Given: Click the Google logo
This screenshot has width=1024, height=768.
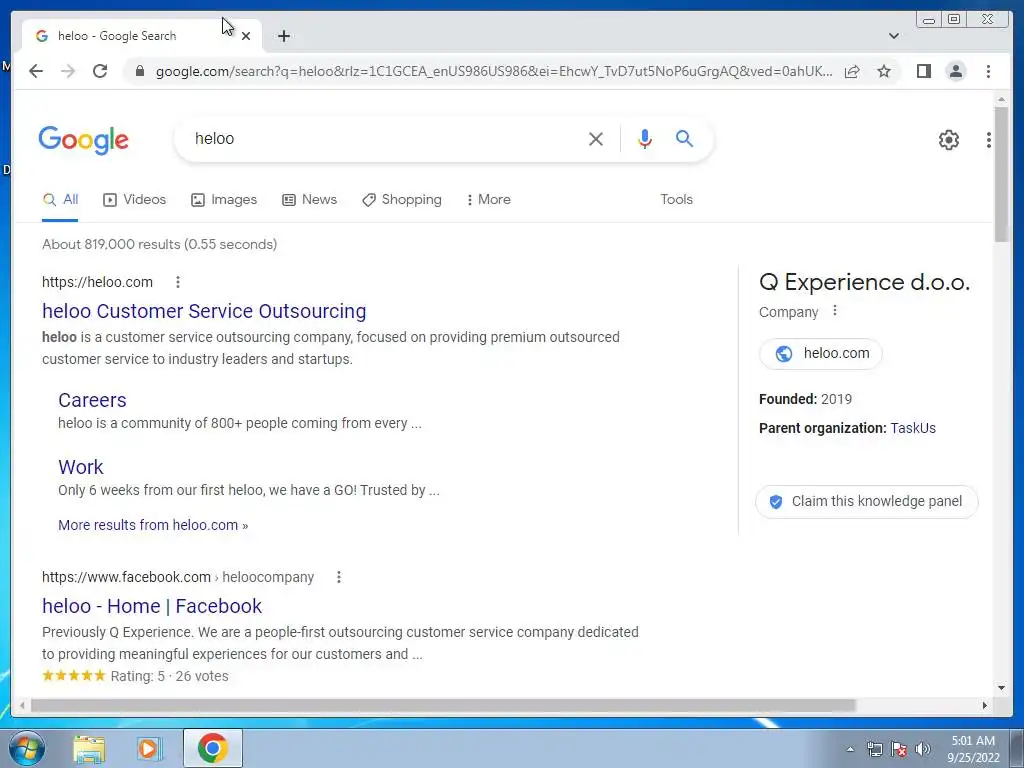Looking at the screenshot, I should (84, 140).
